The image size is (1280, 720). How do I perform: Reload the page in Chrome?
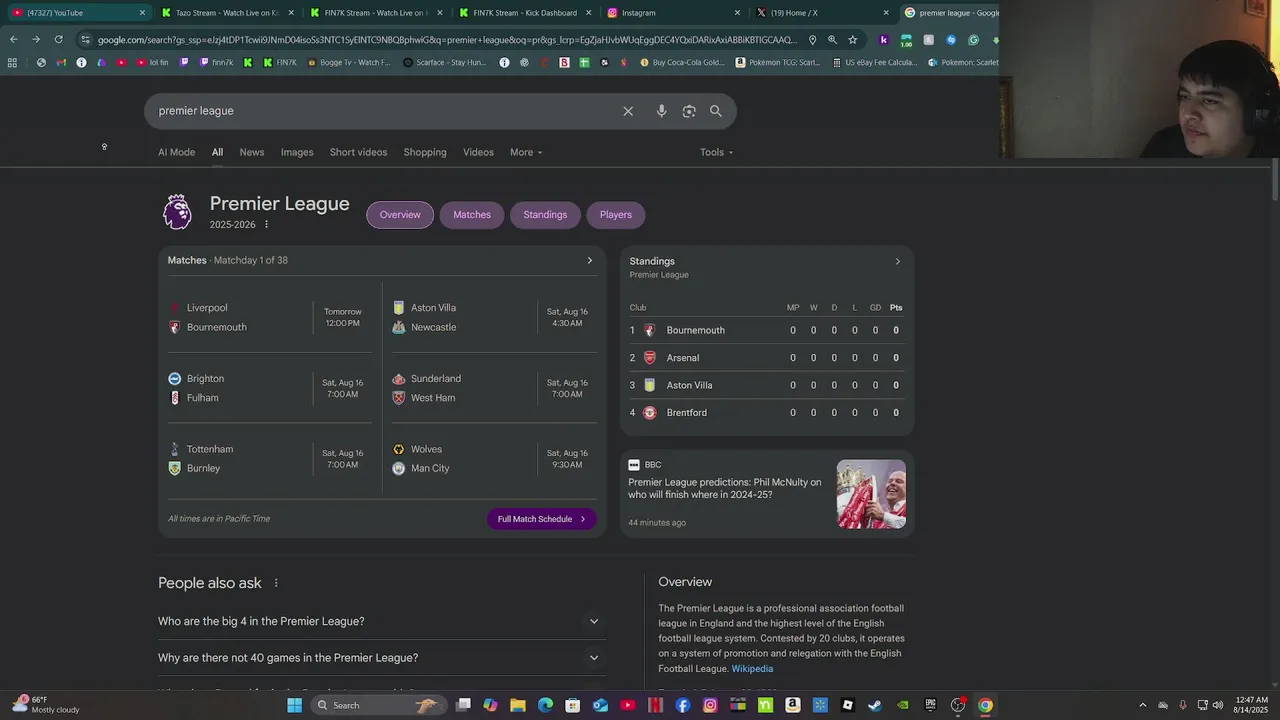point(58,40)
